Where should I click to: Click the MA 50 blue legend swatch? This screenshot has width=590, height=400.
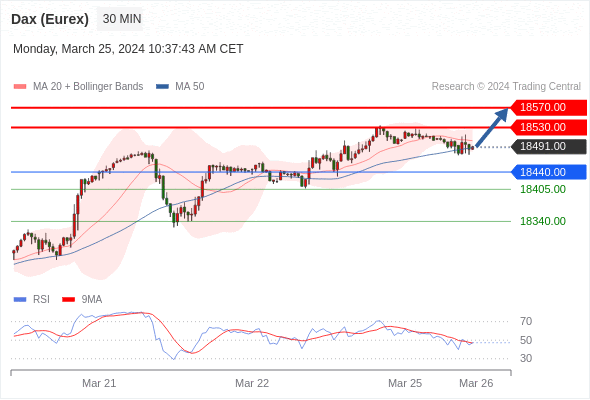tap(163, 87)
